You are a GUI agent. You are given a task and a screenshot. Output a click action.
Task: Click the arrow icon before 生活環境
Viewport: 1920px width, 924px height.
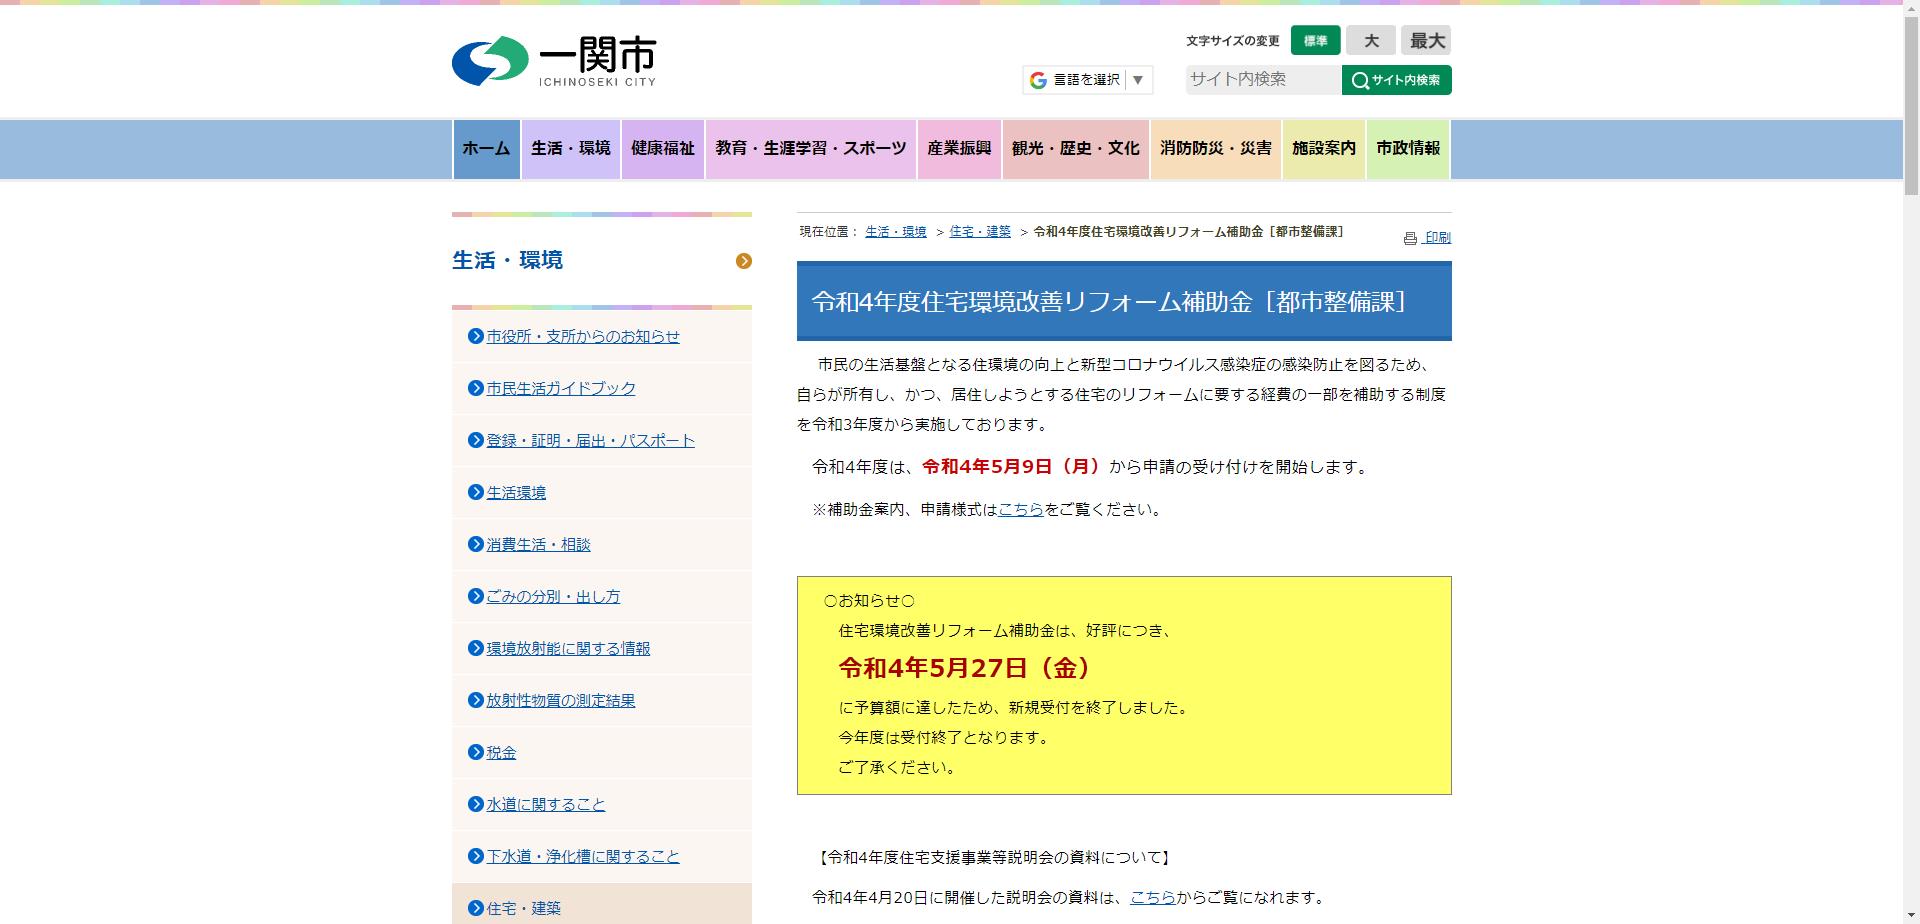tap(476, 492)
